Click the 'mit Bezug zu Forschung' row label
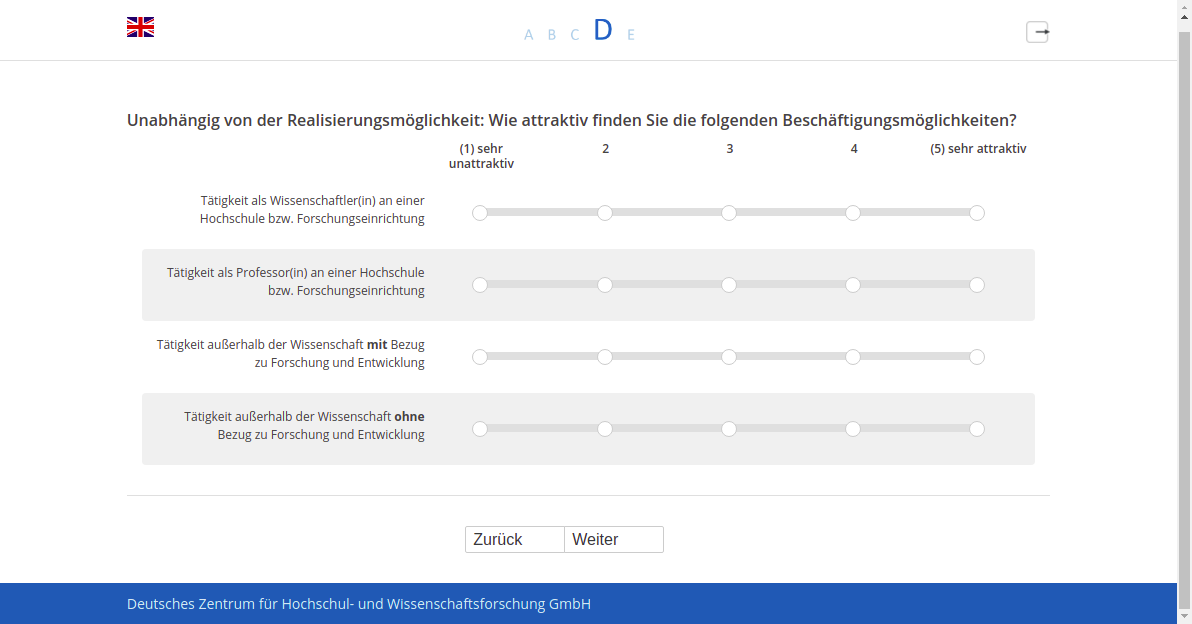 [x=291, y=353]
